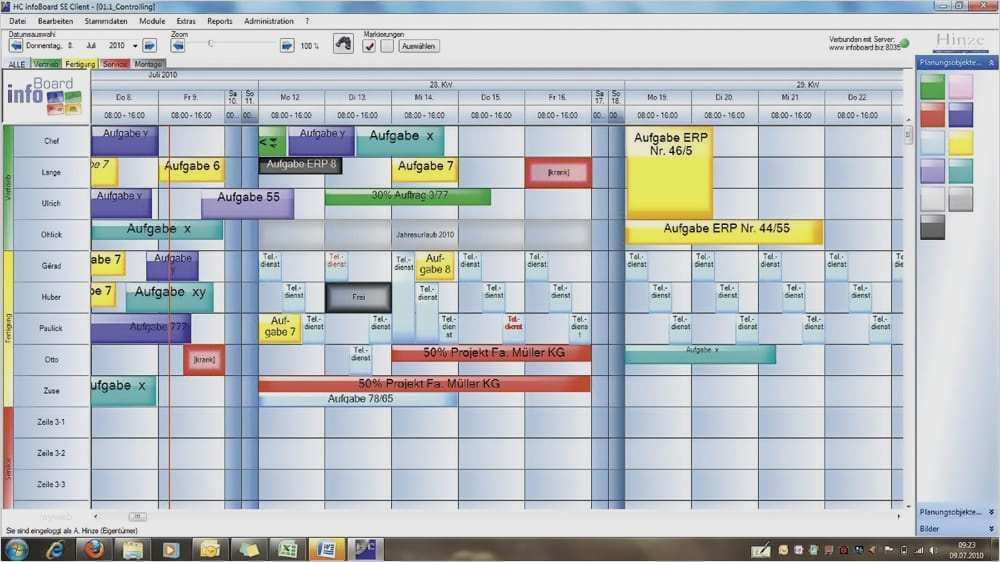1000x562 pixels.
Task: Click the next date arrow icon
Action: [x=149, y=46]
